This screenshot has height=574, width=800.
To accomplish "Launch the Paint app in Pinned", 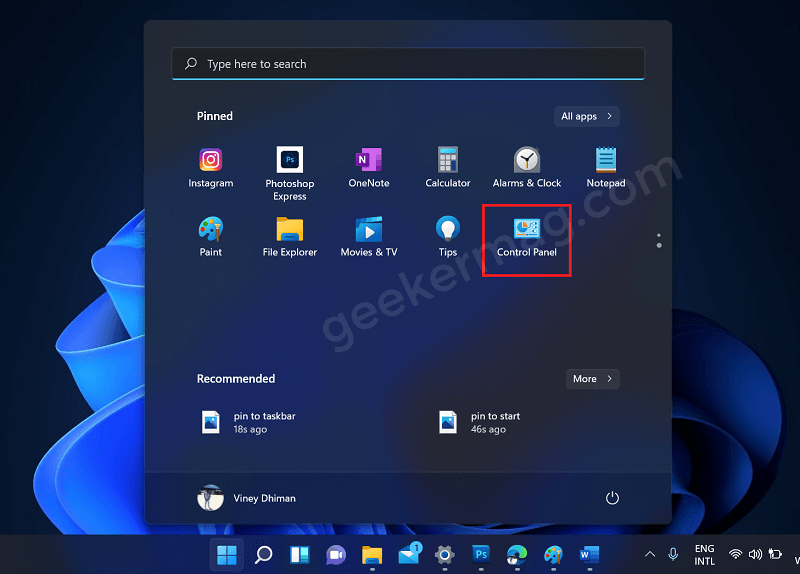I will [x=210, y=237].
